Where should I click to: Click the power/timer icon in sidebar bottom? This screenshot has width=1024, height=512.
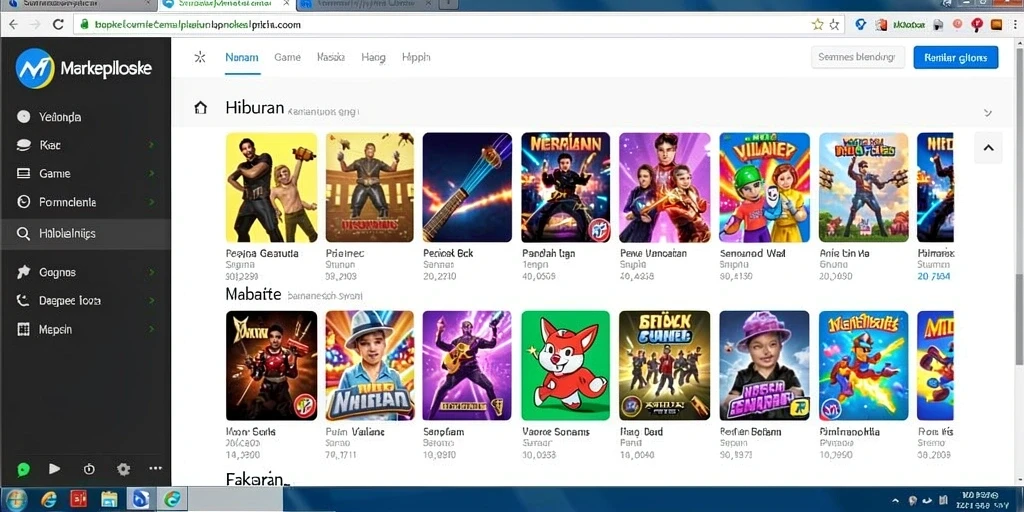[89, 469]
